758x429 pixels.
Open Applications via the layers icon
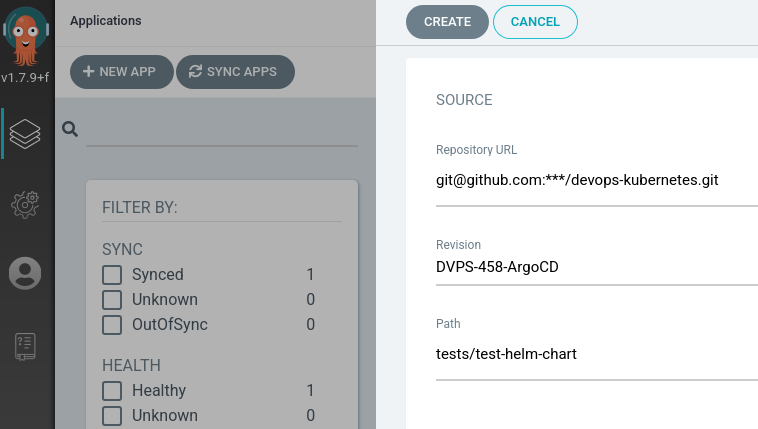(25, 134)
